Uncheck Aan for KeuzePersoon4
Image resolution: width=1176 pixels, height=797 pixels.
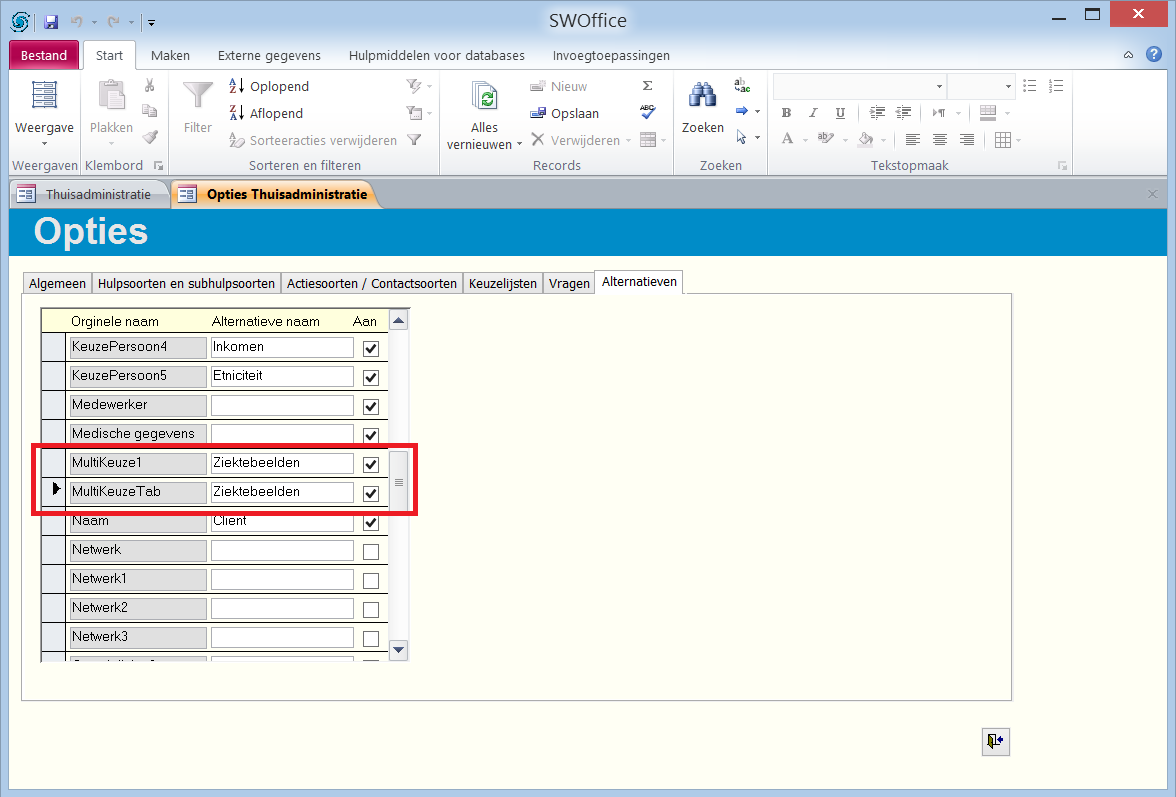pyautogui.click(x=370, y=349)
